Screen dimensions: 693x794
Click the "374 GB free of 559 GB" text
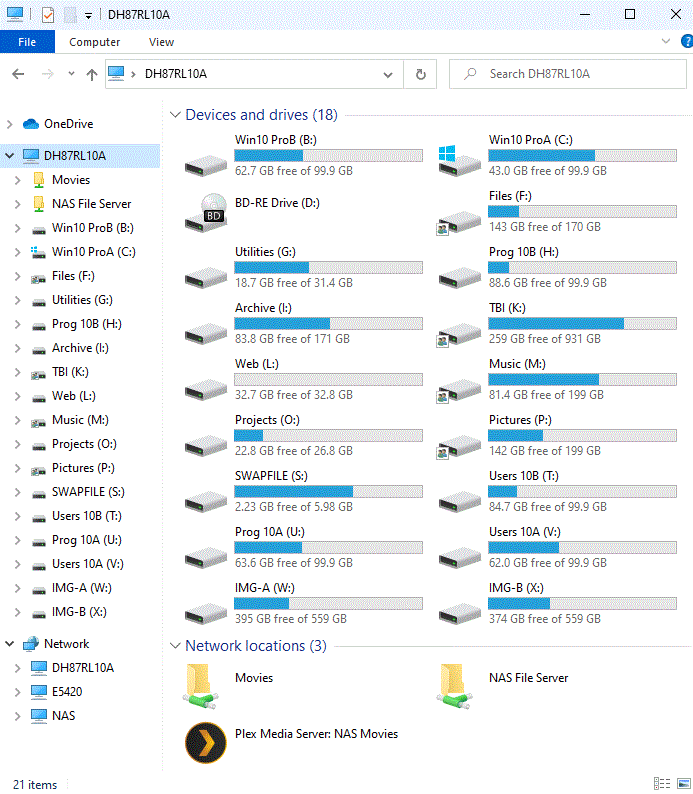[x=545, y=619]
